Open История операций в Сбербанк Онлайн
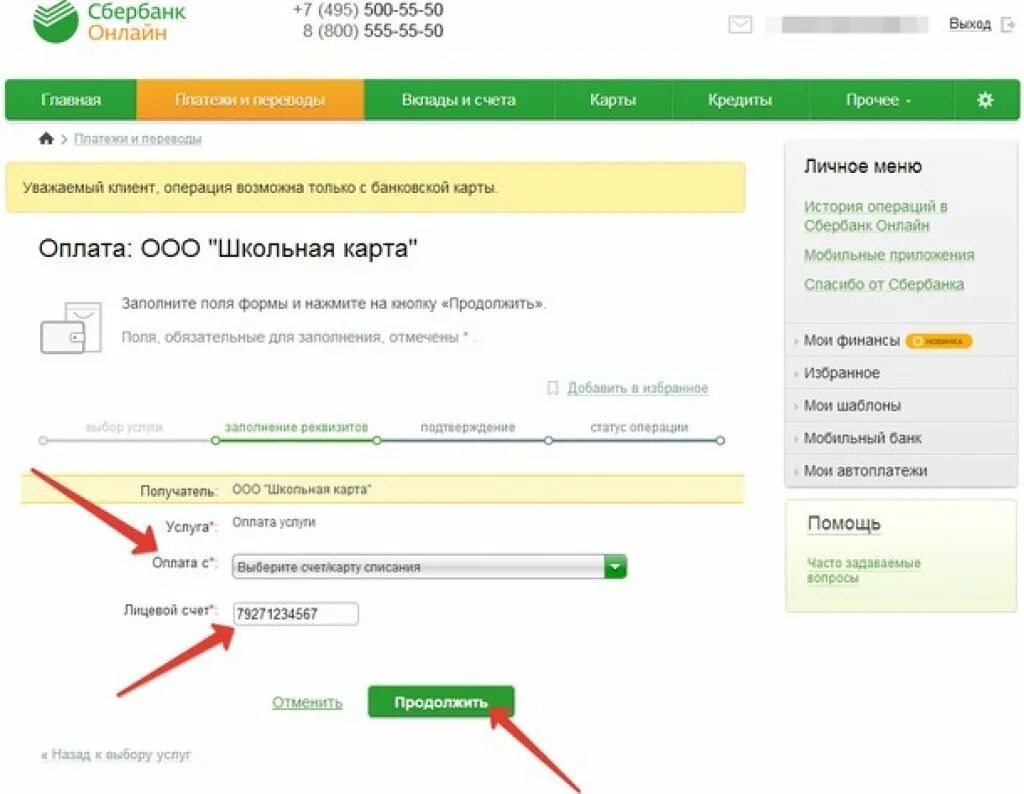The height and width of the screenshot is (794, 1024). coord(875,216)
